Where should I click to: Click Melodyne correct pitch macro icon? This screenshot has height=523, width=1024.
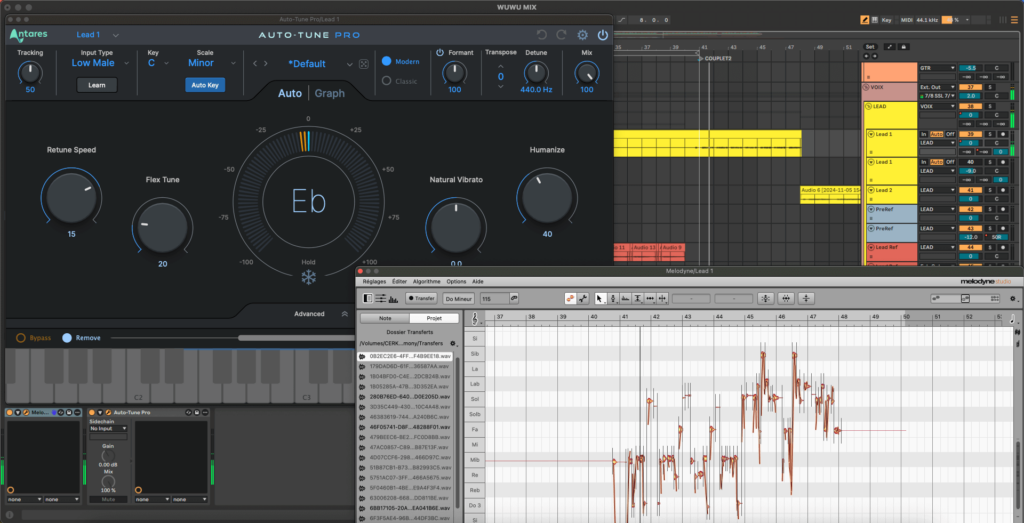click(x=766, y=298)
